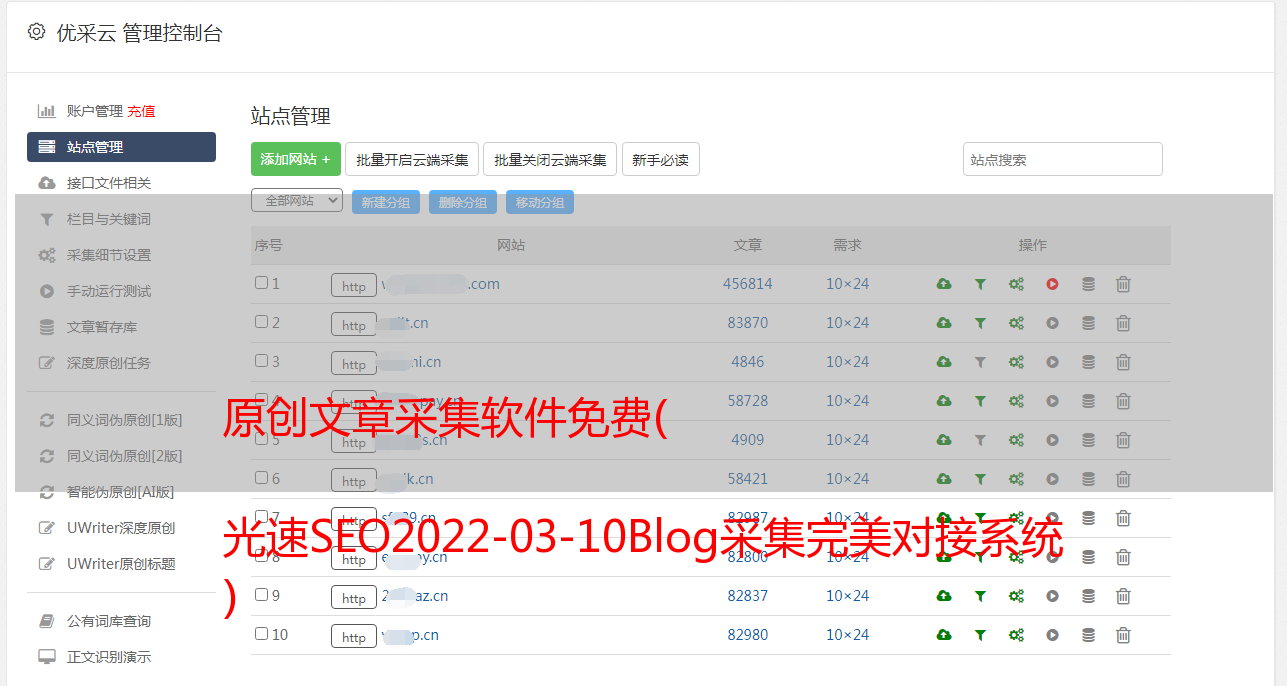The height and width of the screenshot is (686, 1287).
Task: Click the gray filter icon in row 5
Action: pos(980,440)
